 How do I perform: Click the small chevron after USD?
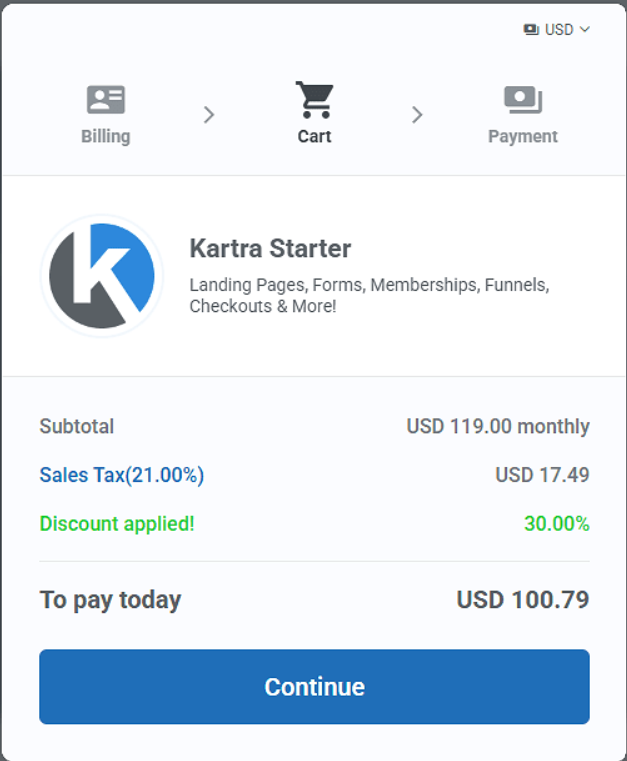click(x=585, y=30)
